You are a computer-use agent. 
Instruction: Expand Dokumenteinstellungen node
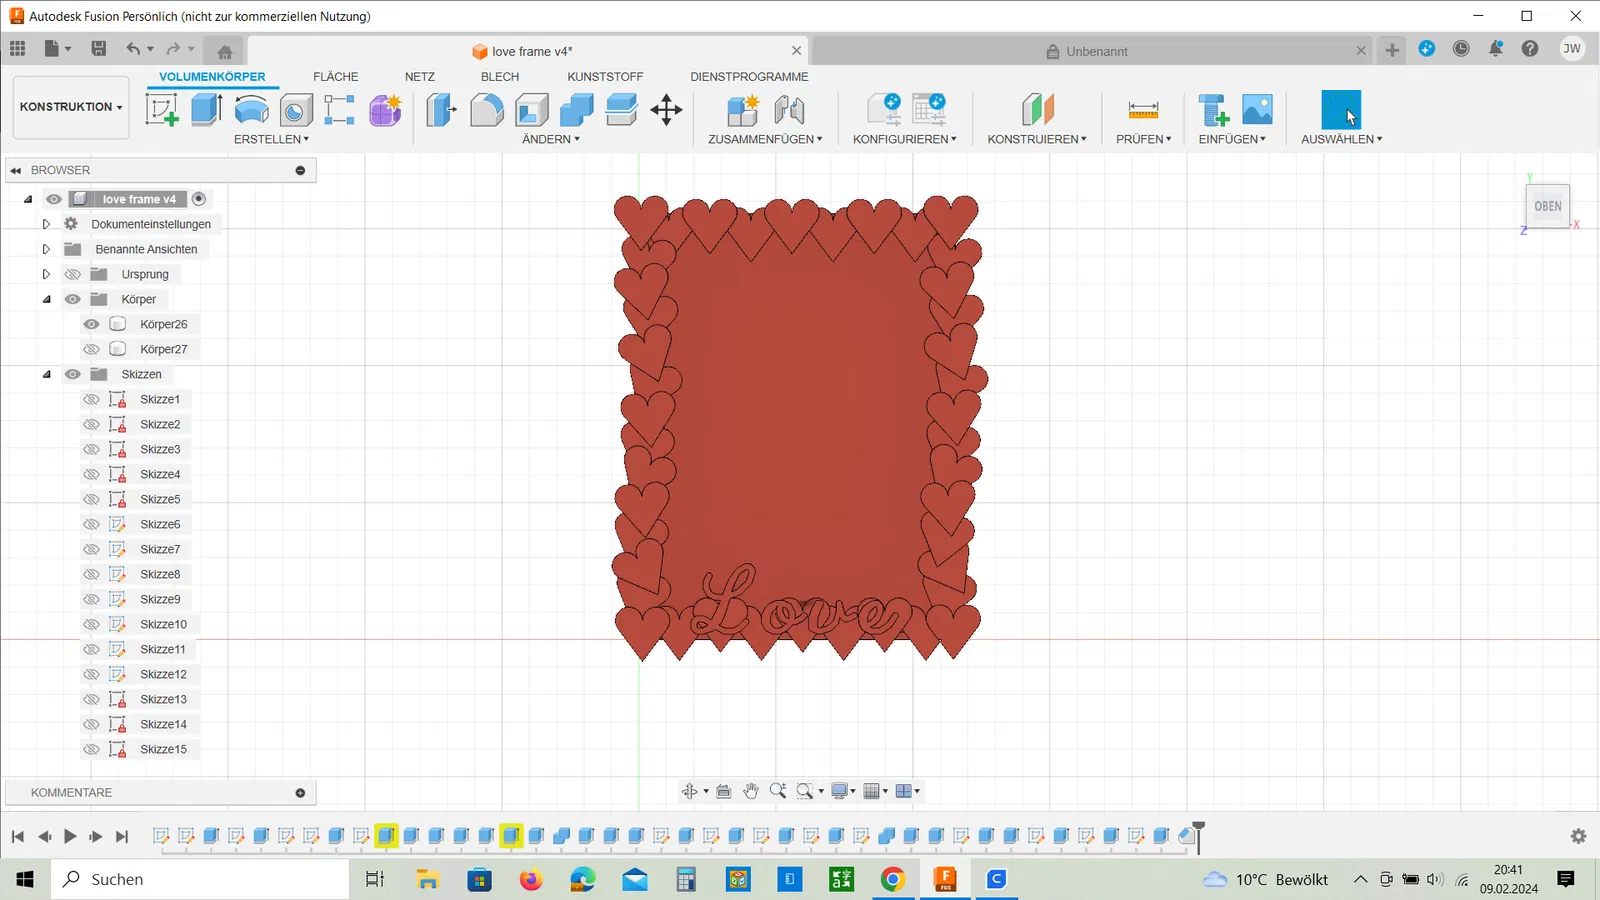[x=46, y=224]
